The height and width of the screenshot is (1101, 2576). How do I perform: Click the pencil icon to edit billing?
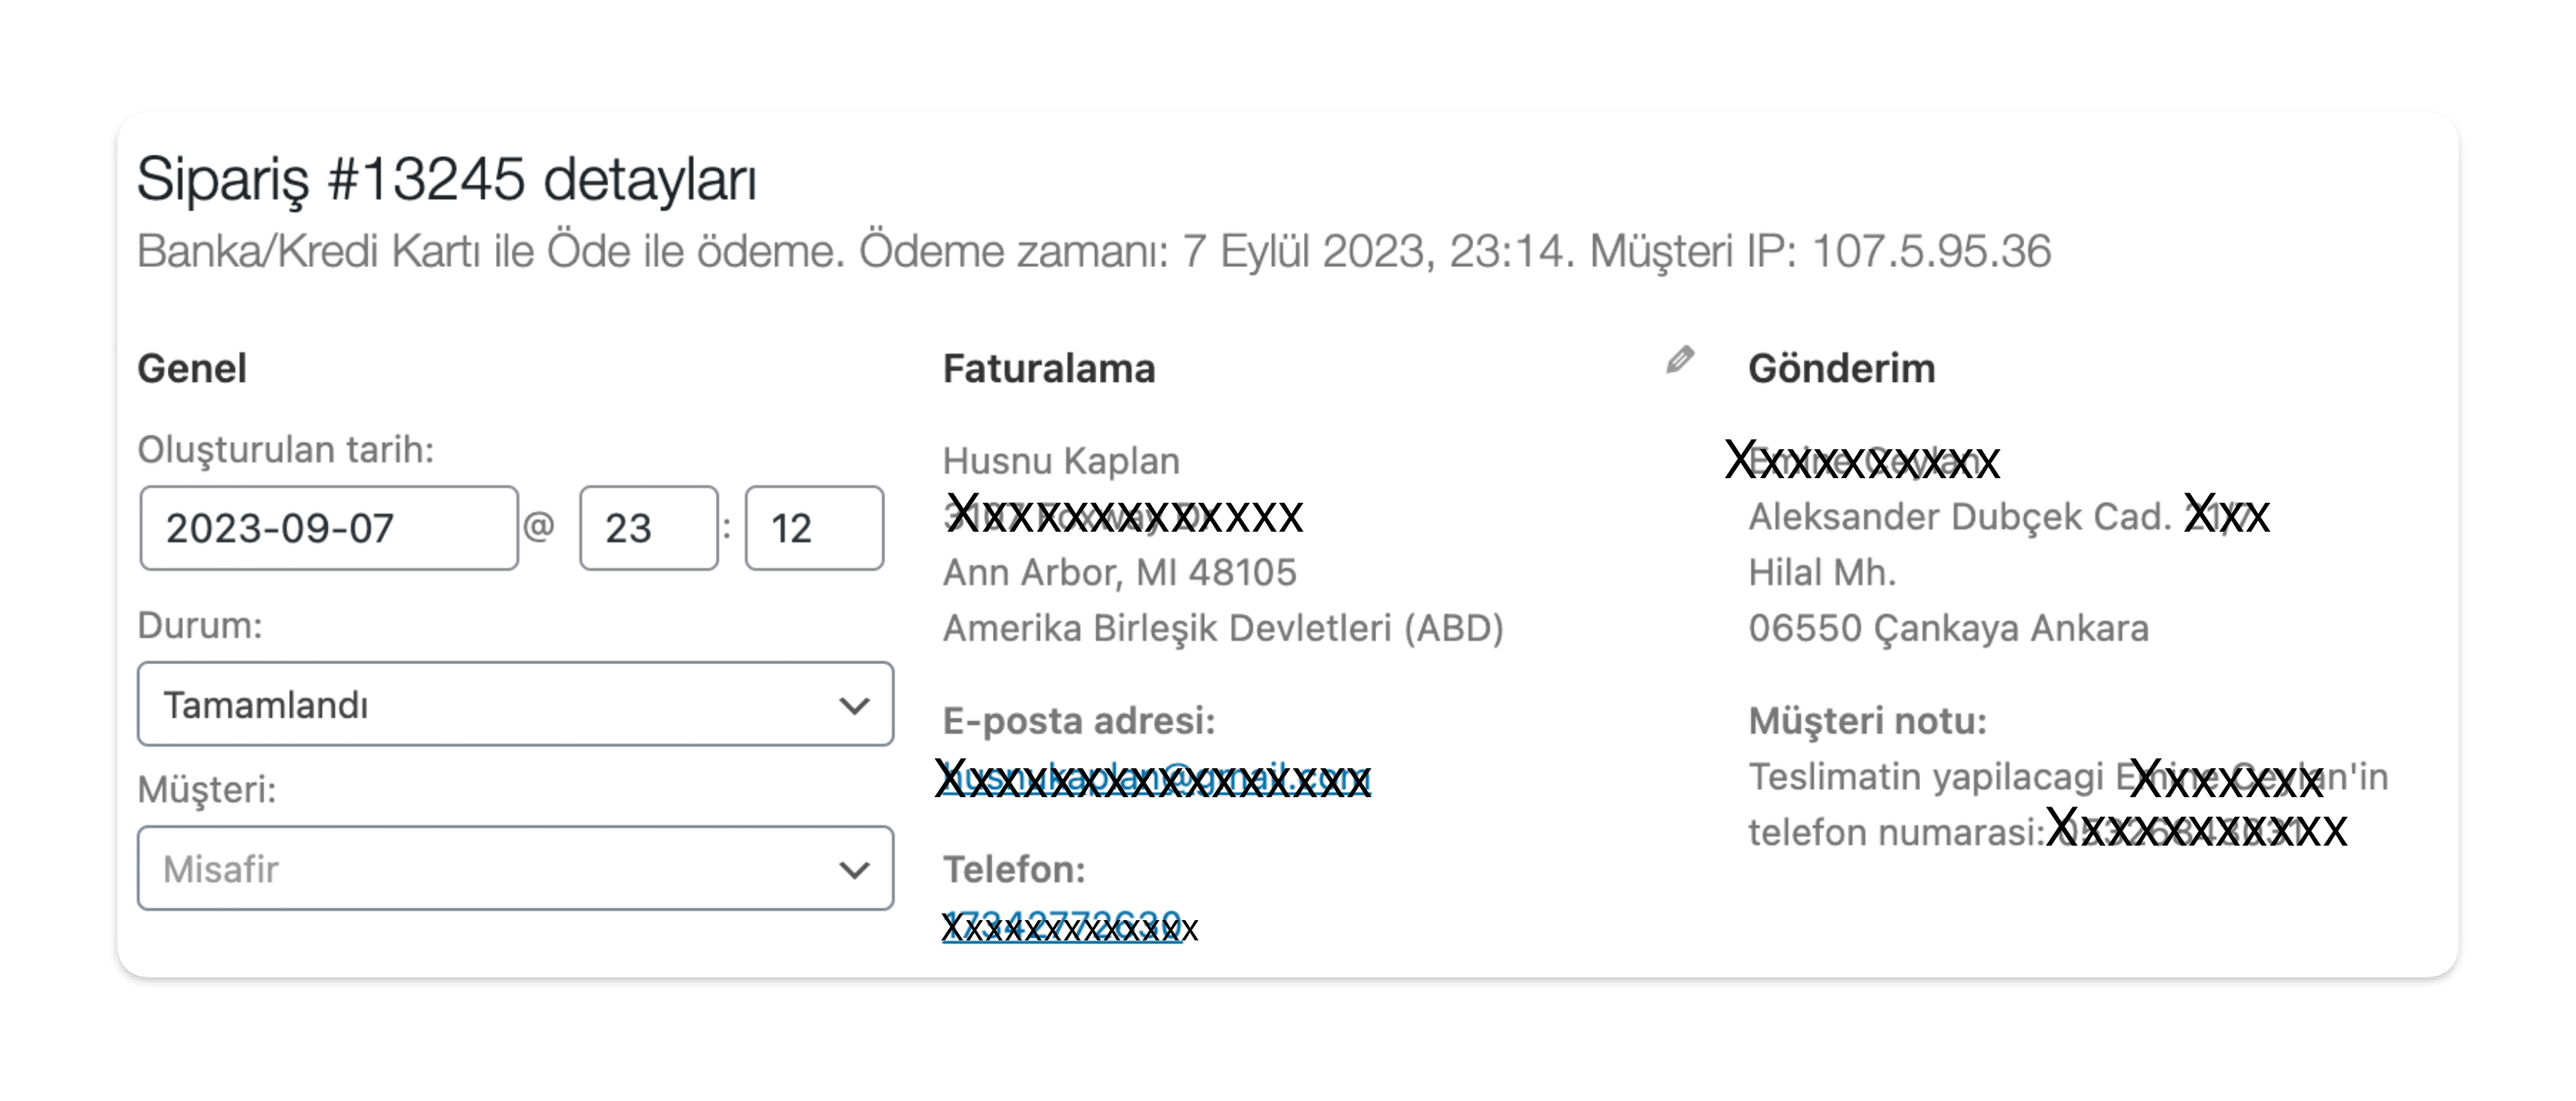point(1680,360)
